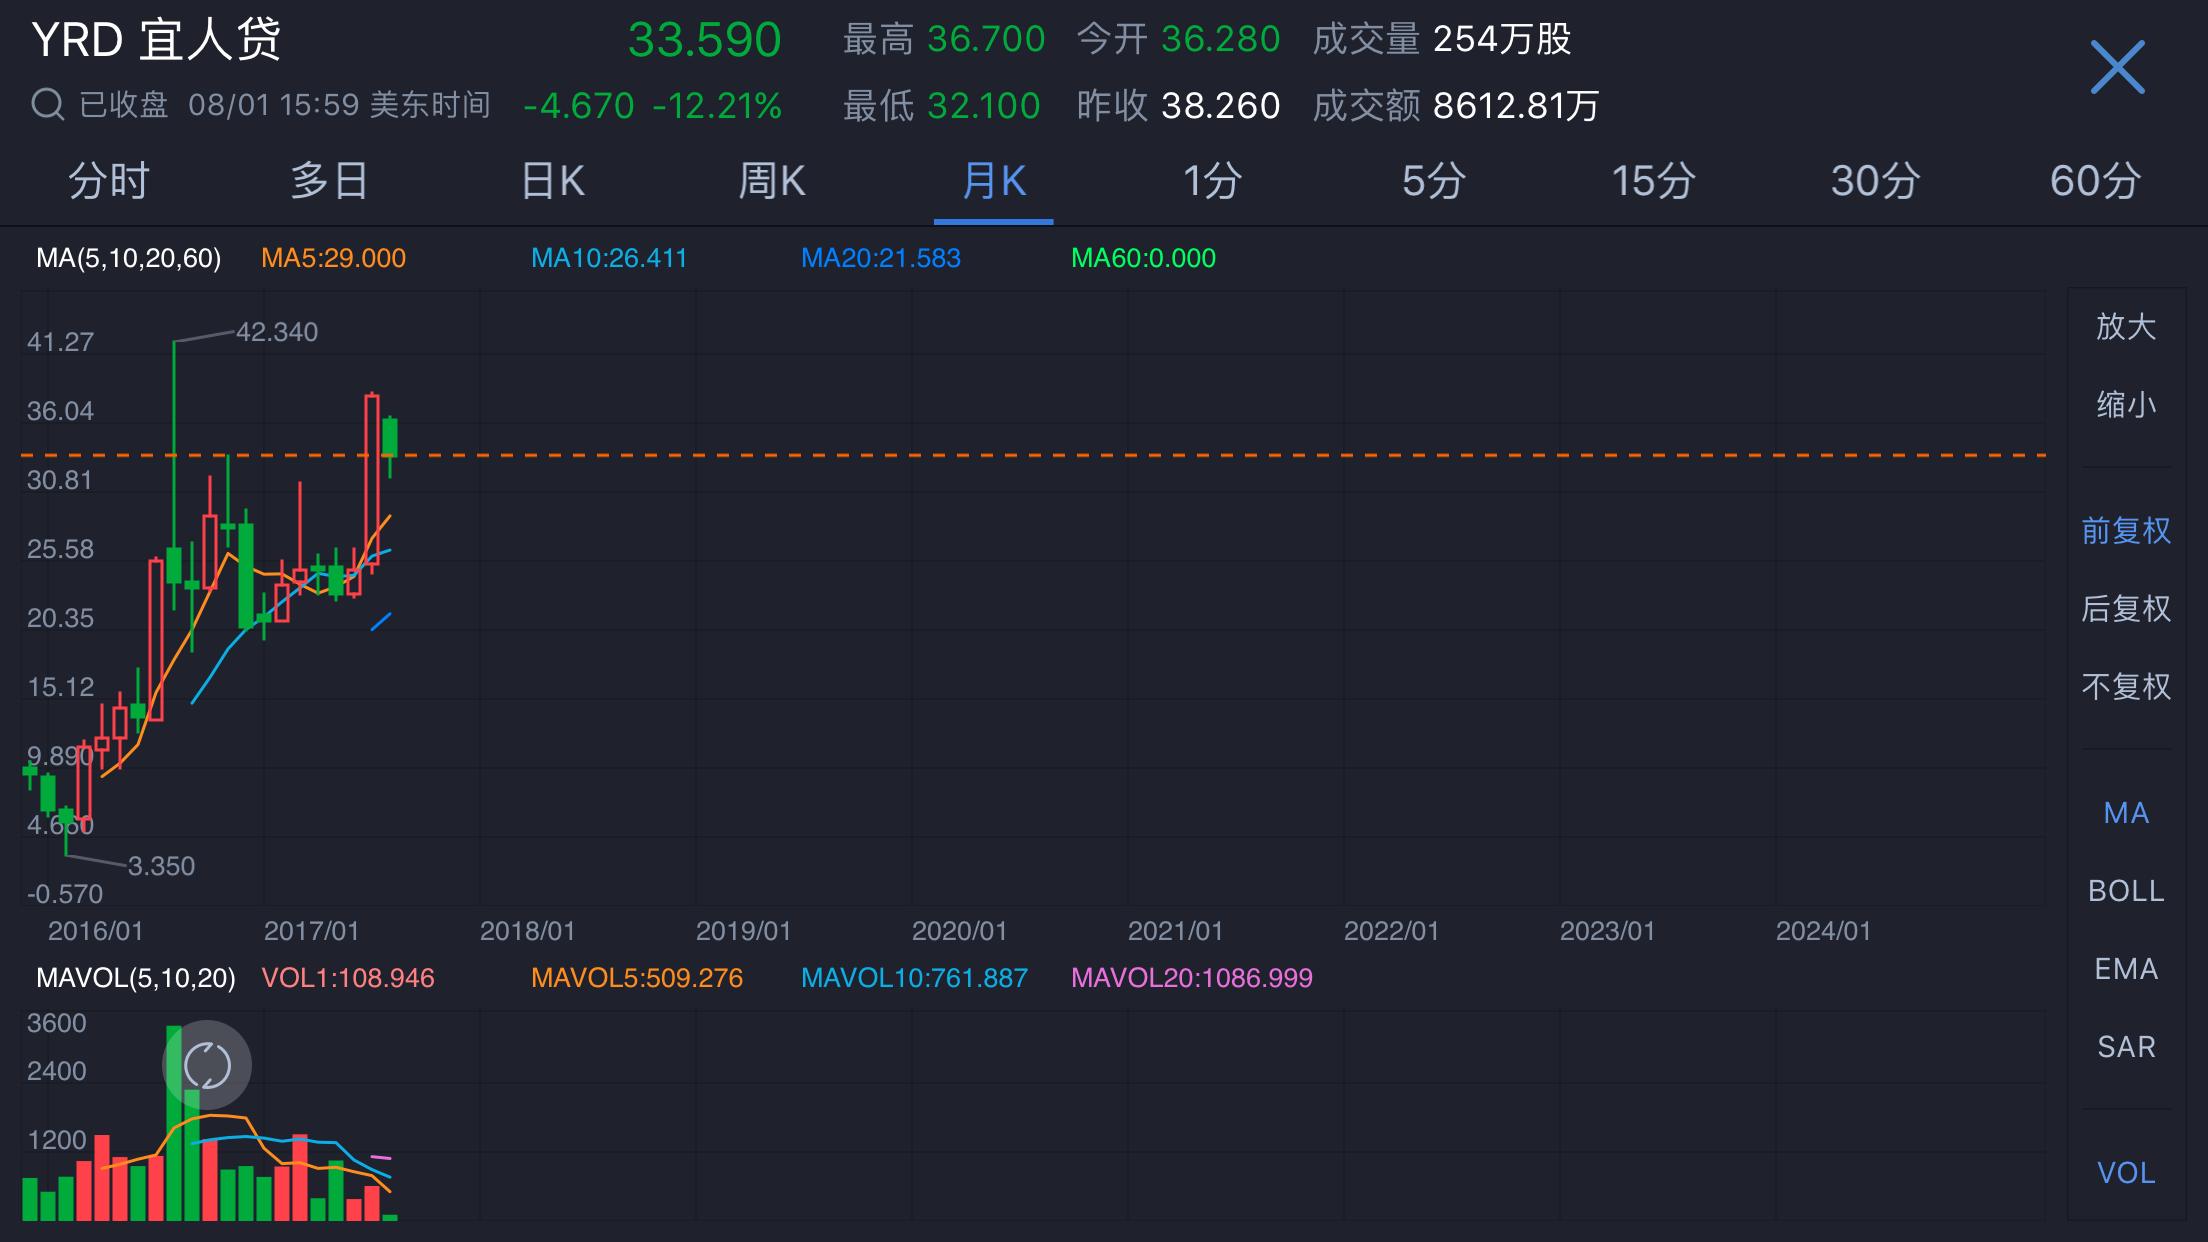The height and width of the screenshot is (1242, 2208).
Task: Enable the EMA indicator overlay
Action: click(x=2126, y=969)
